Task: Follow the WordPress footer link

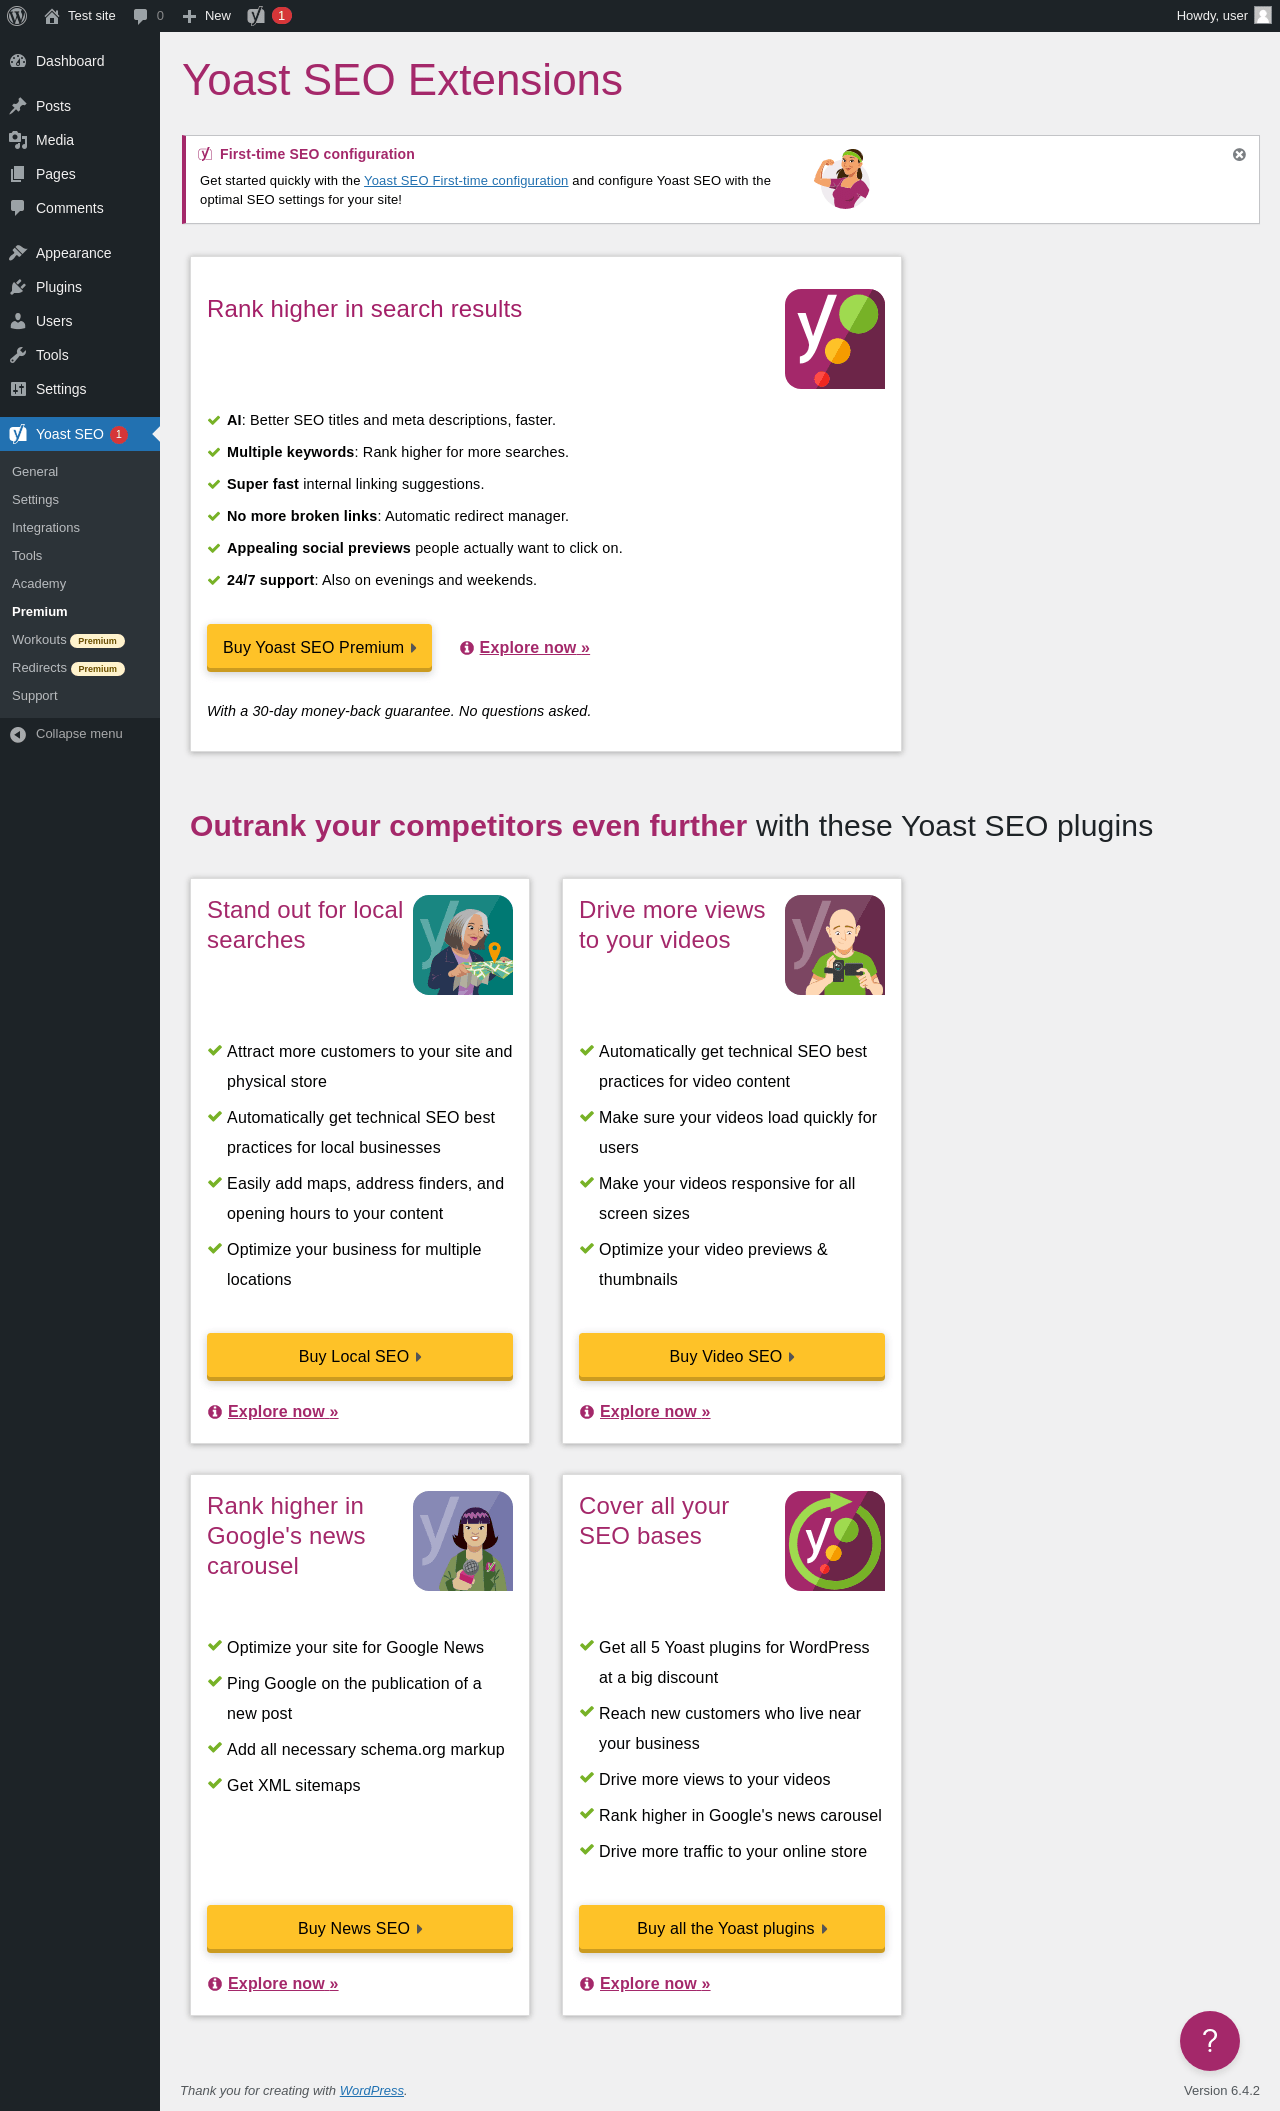Action: click(x=372, y=2091)
